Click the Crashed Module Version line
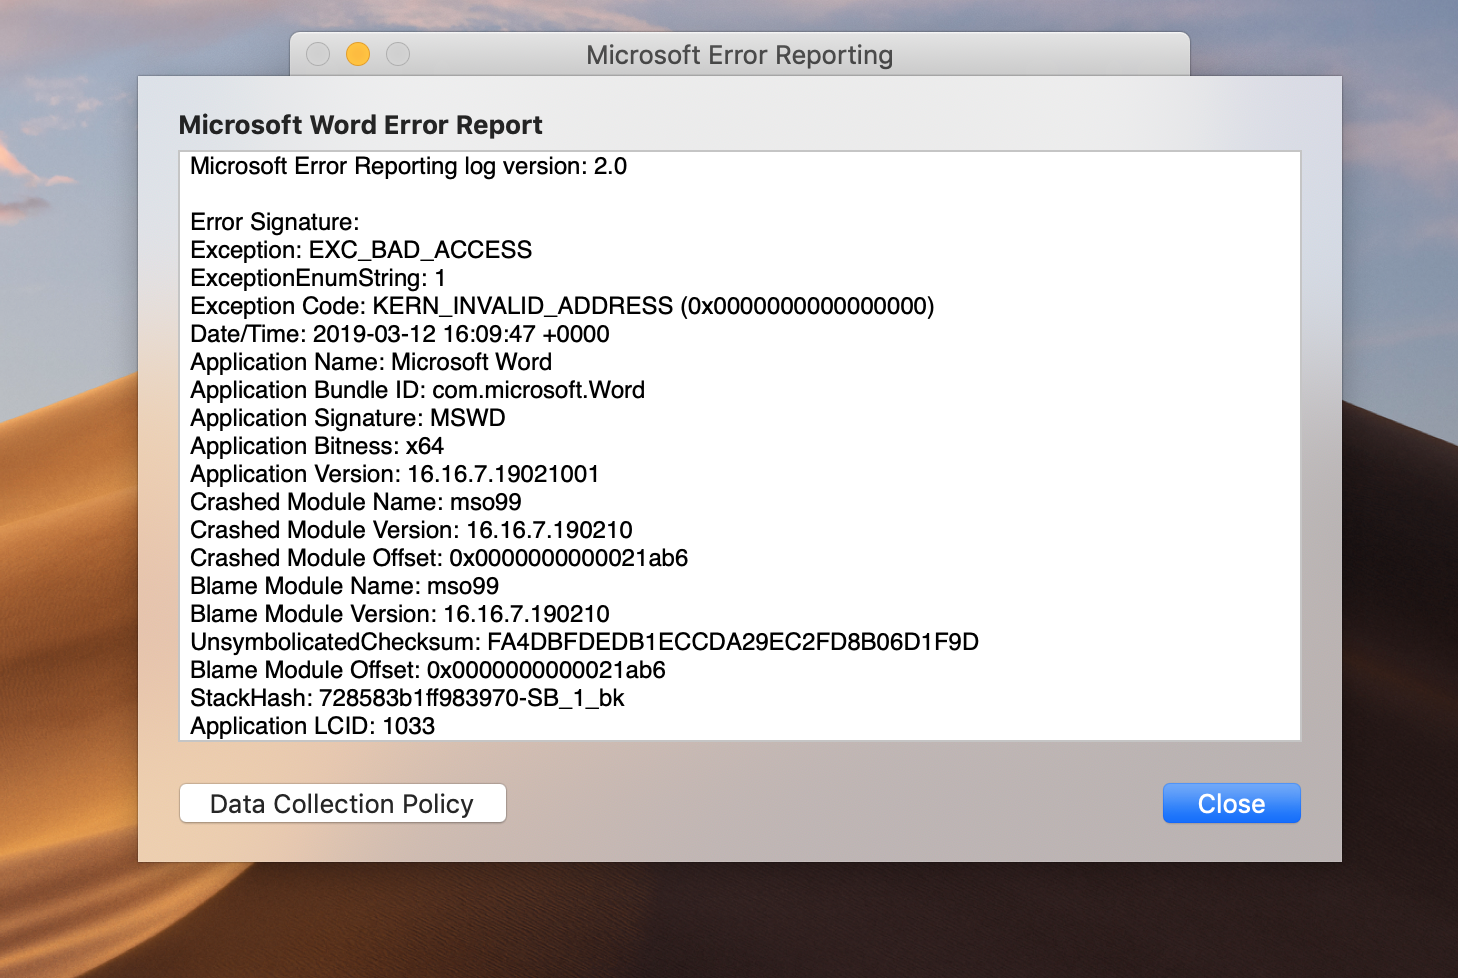Screen dimensions: 1458x978 (411, 530)
